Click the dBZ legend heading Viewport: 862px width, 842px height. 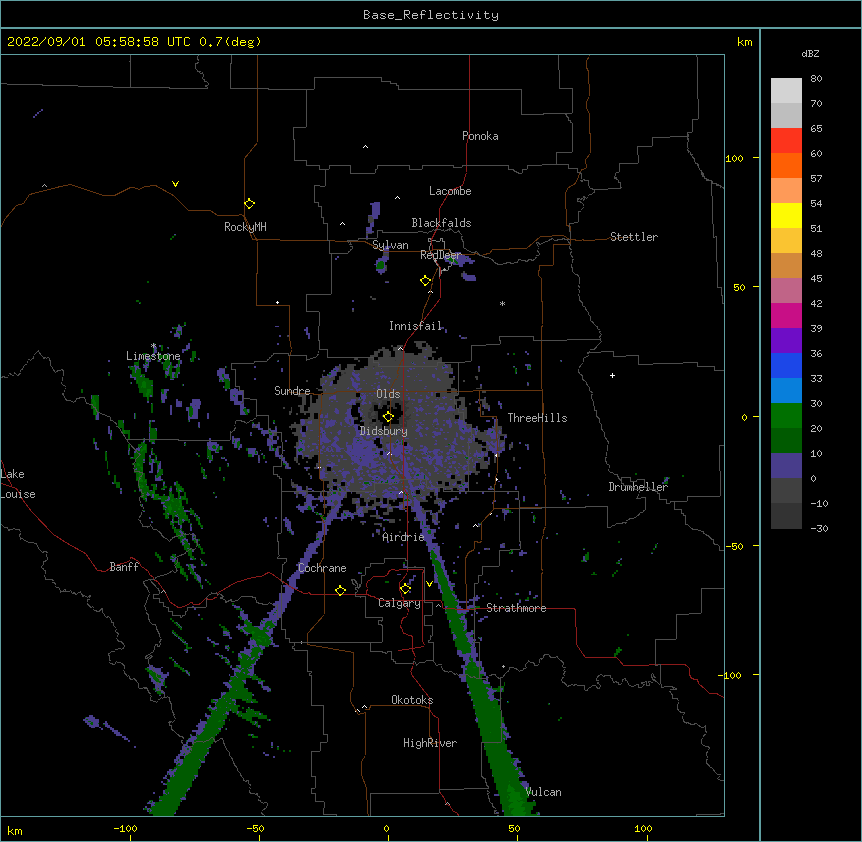pos(810,53)
